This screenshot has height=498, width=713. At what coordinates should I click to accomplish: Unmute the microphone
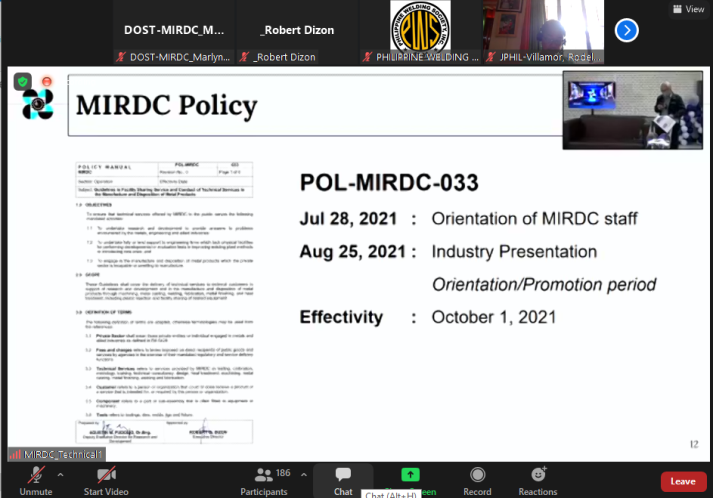pos(35,481)
